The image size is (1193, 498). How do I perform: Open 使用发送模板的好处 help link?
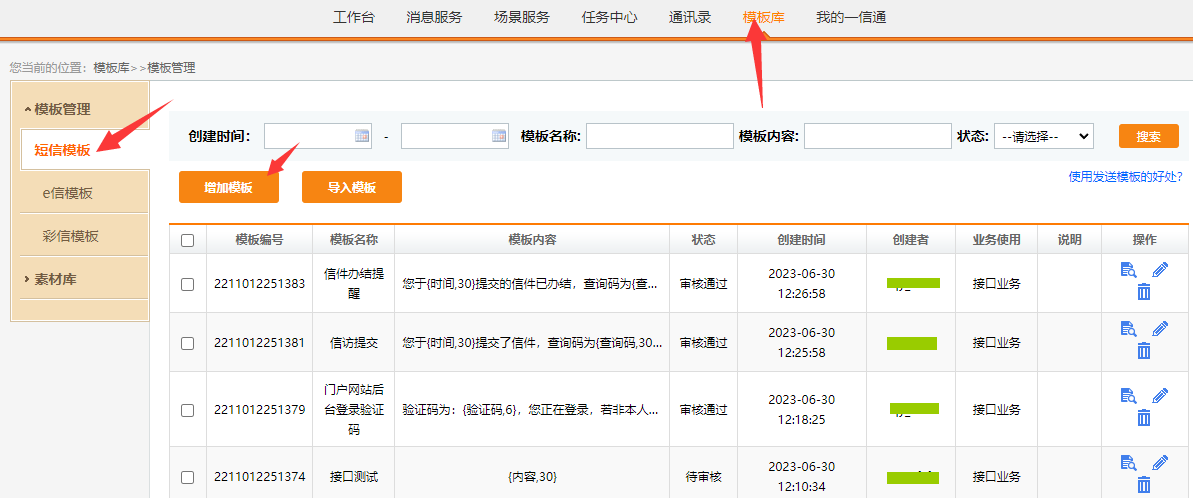pyautogui.click(x=1125, y=176)
